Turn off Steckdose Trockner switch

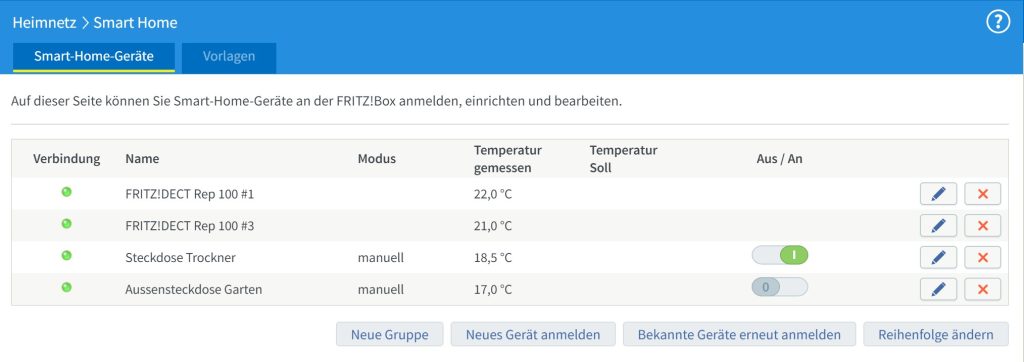(780, 255)
